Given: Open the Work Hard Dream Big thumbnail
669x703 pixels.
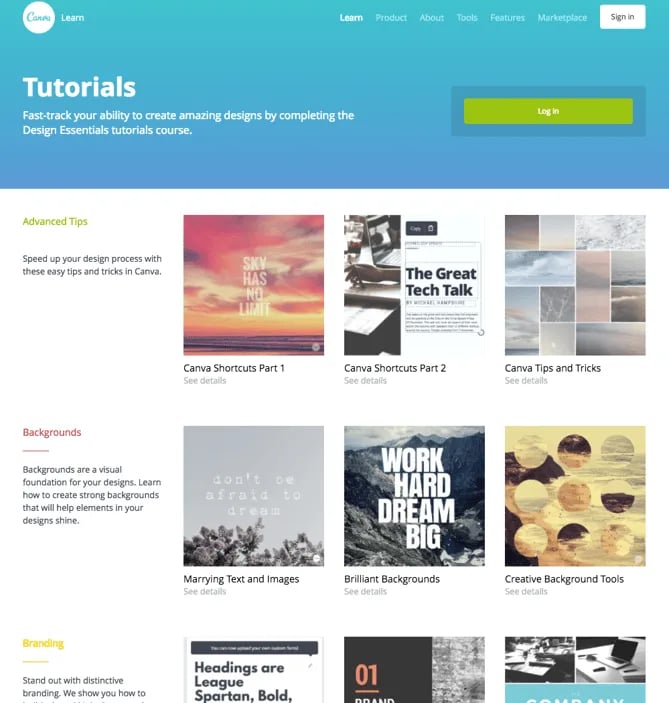Looking at the screenshot, I should (x=414, y=496).
